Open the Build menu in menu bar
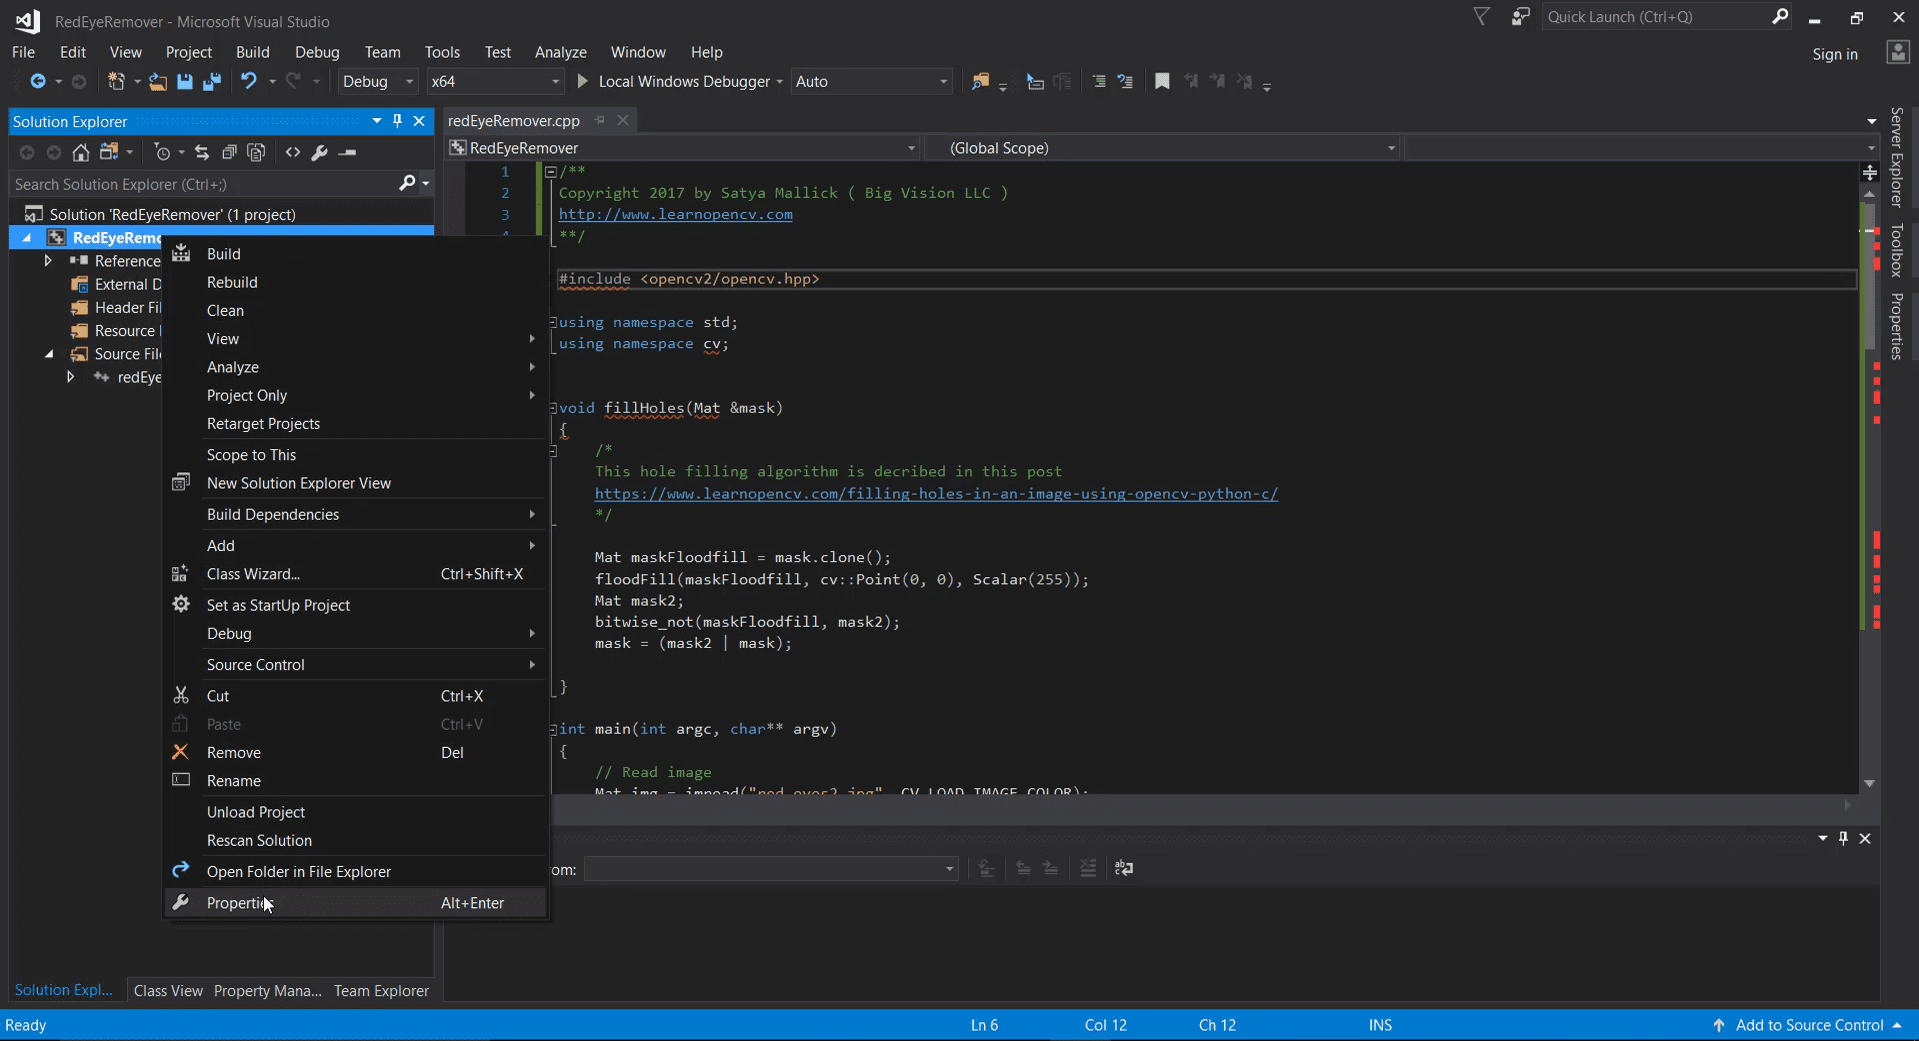The image size is (1919, 1041). point(253,52)
